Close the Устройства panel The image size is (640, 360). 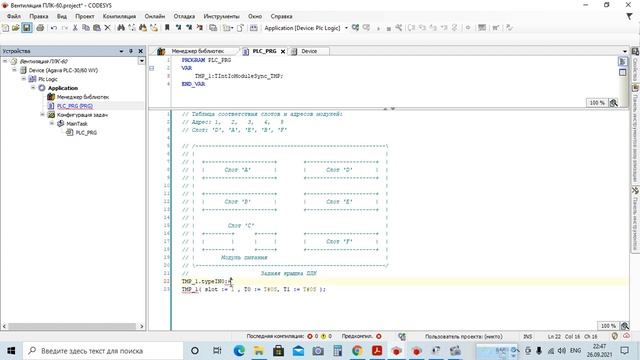140,51
